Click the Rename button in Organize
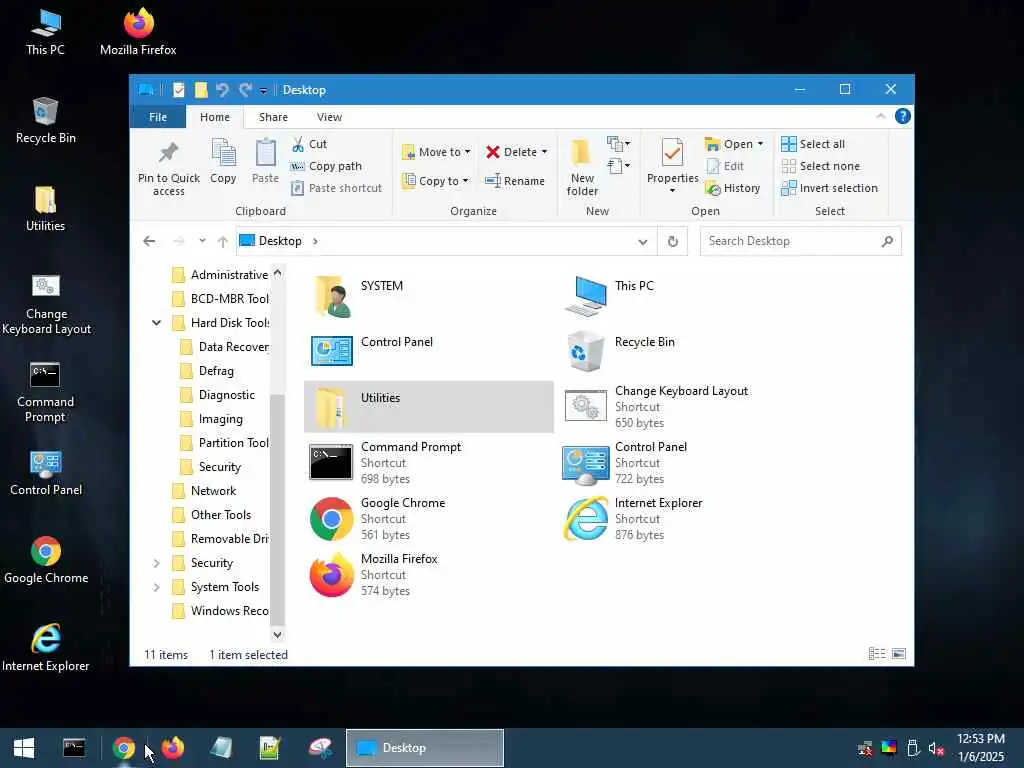 point(515,181)
